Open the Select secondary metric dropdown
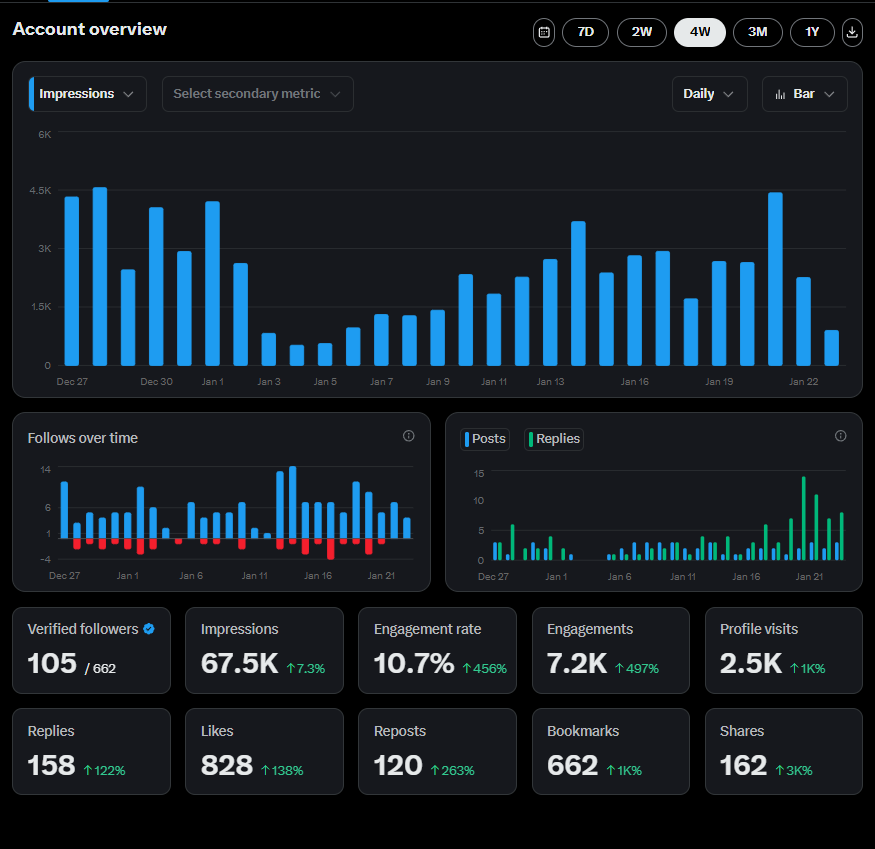This screenshot has height=849, width=875. tap(257, 93)
